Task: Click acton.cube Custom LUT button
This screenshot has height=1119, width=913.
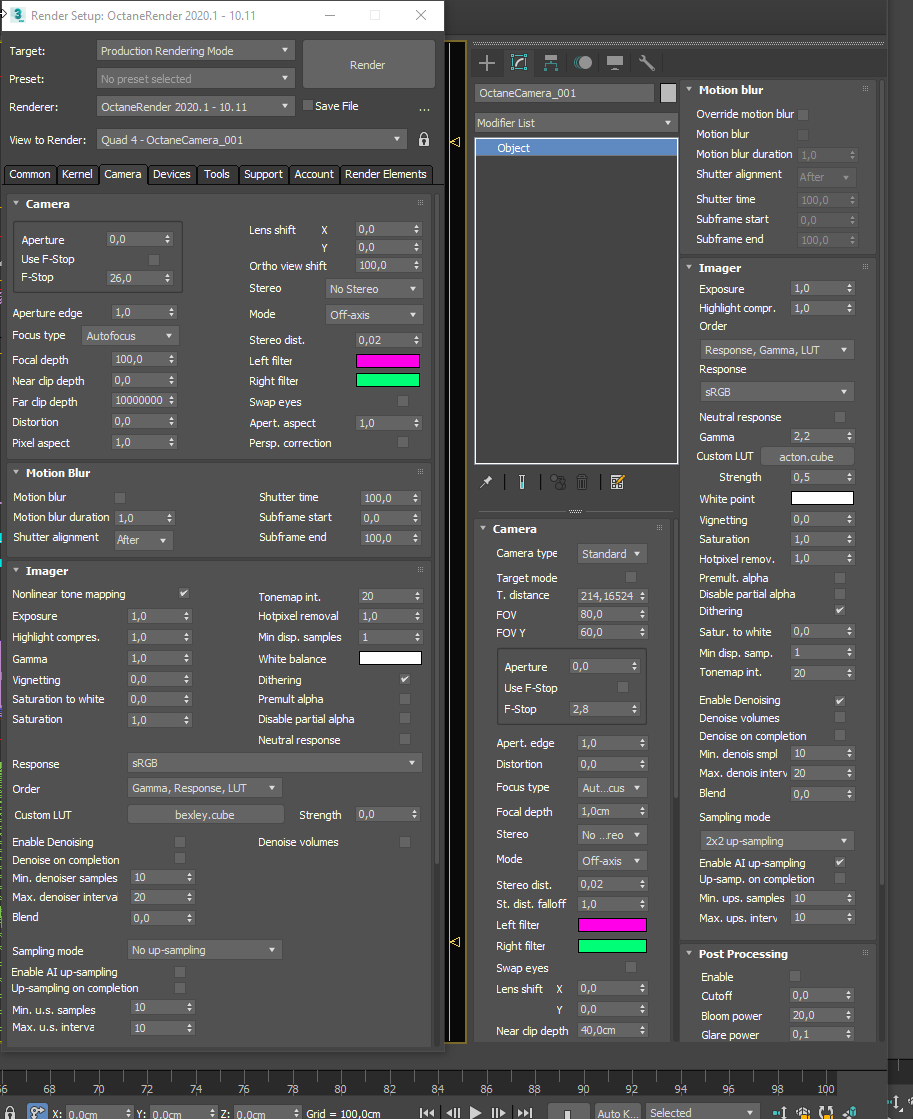Action: pos(807,457)
